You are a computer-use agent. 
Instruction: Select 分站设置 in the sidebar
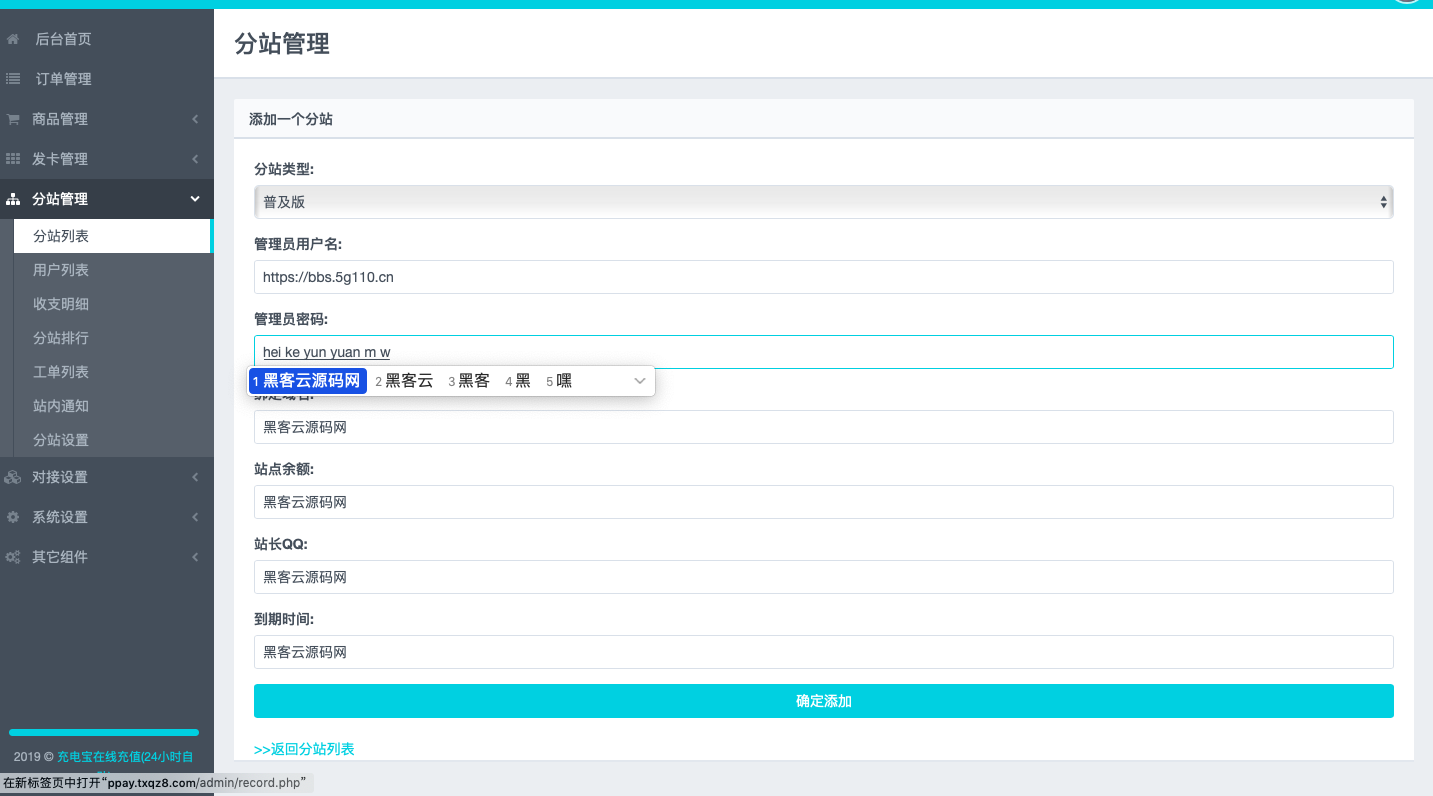click(x=61, y=440)
